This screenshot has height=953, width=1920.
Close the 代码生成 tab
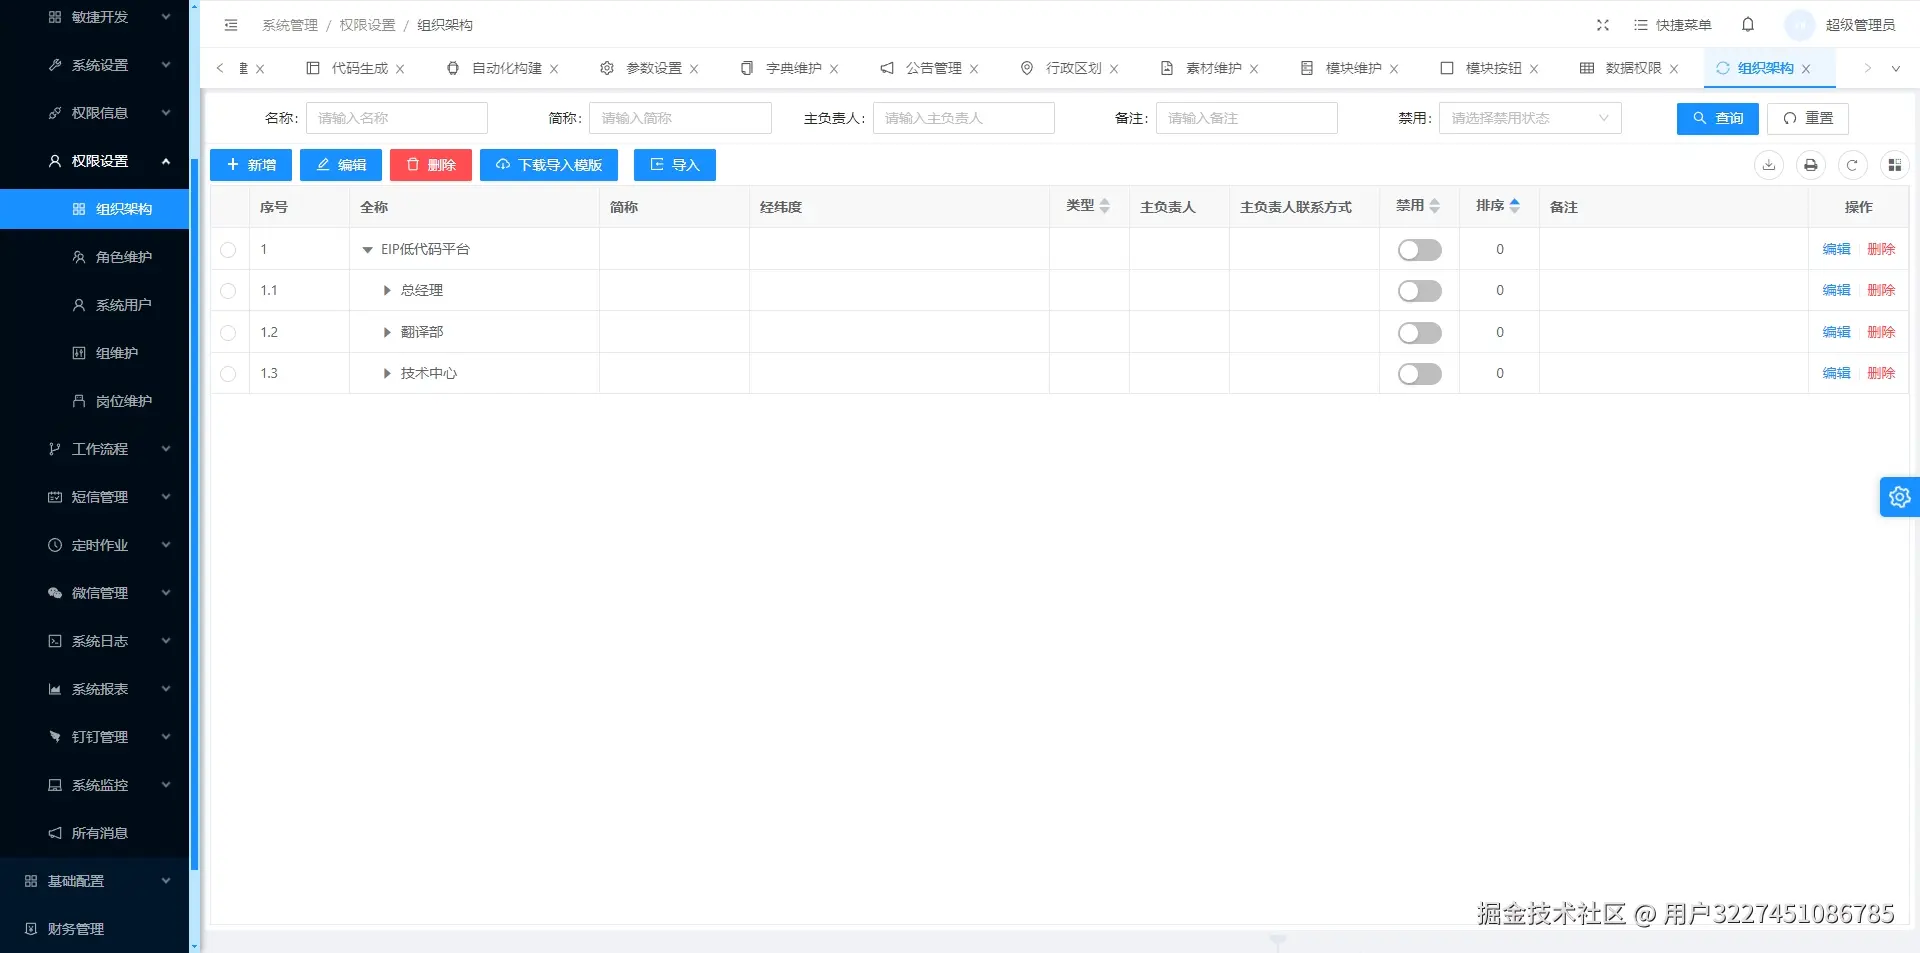coord(400,69)
